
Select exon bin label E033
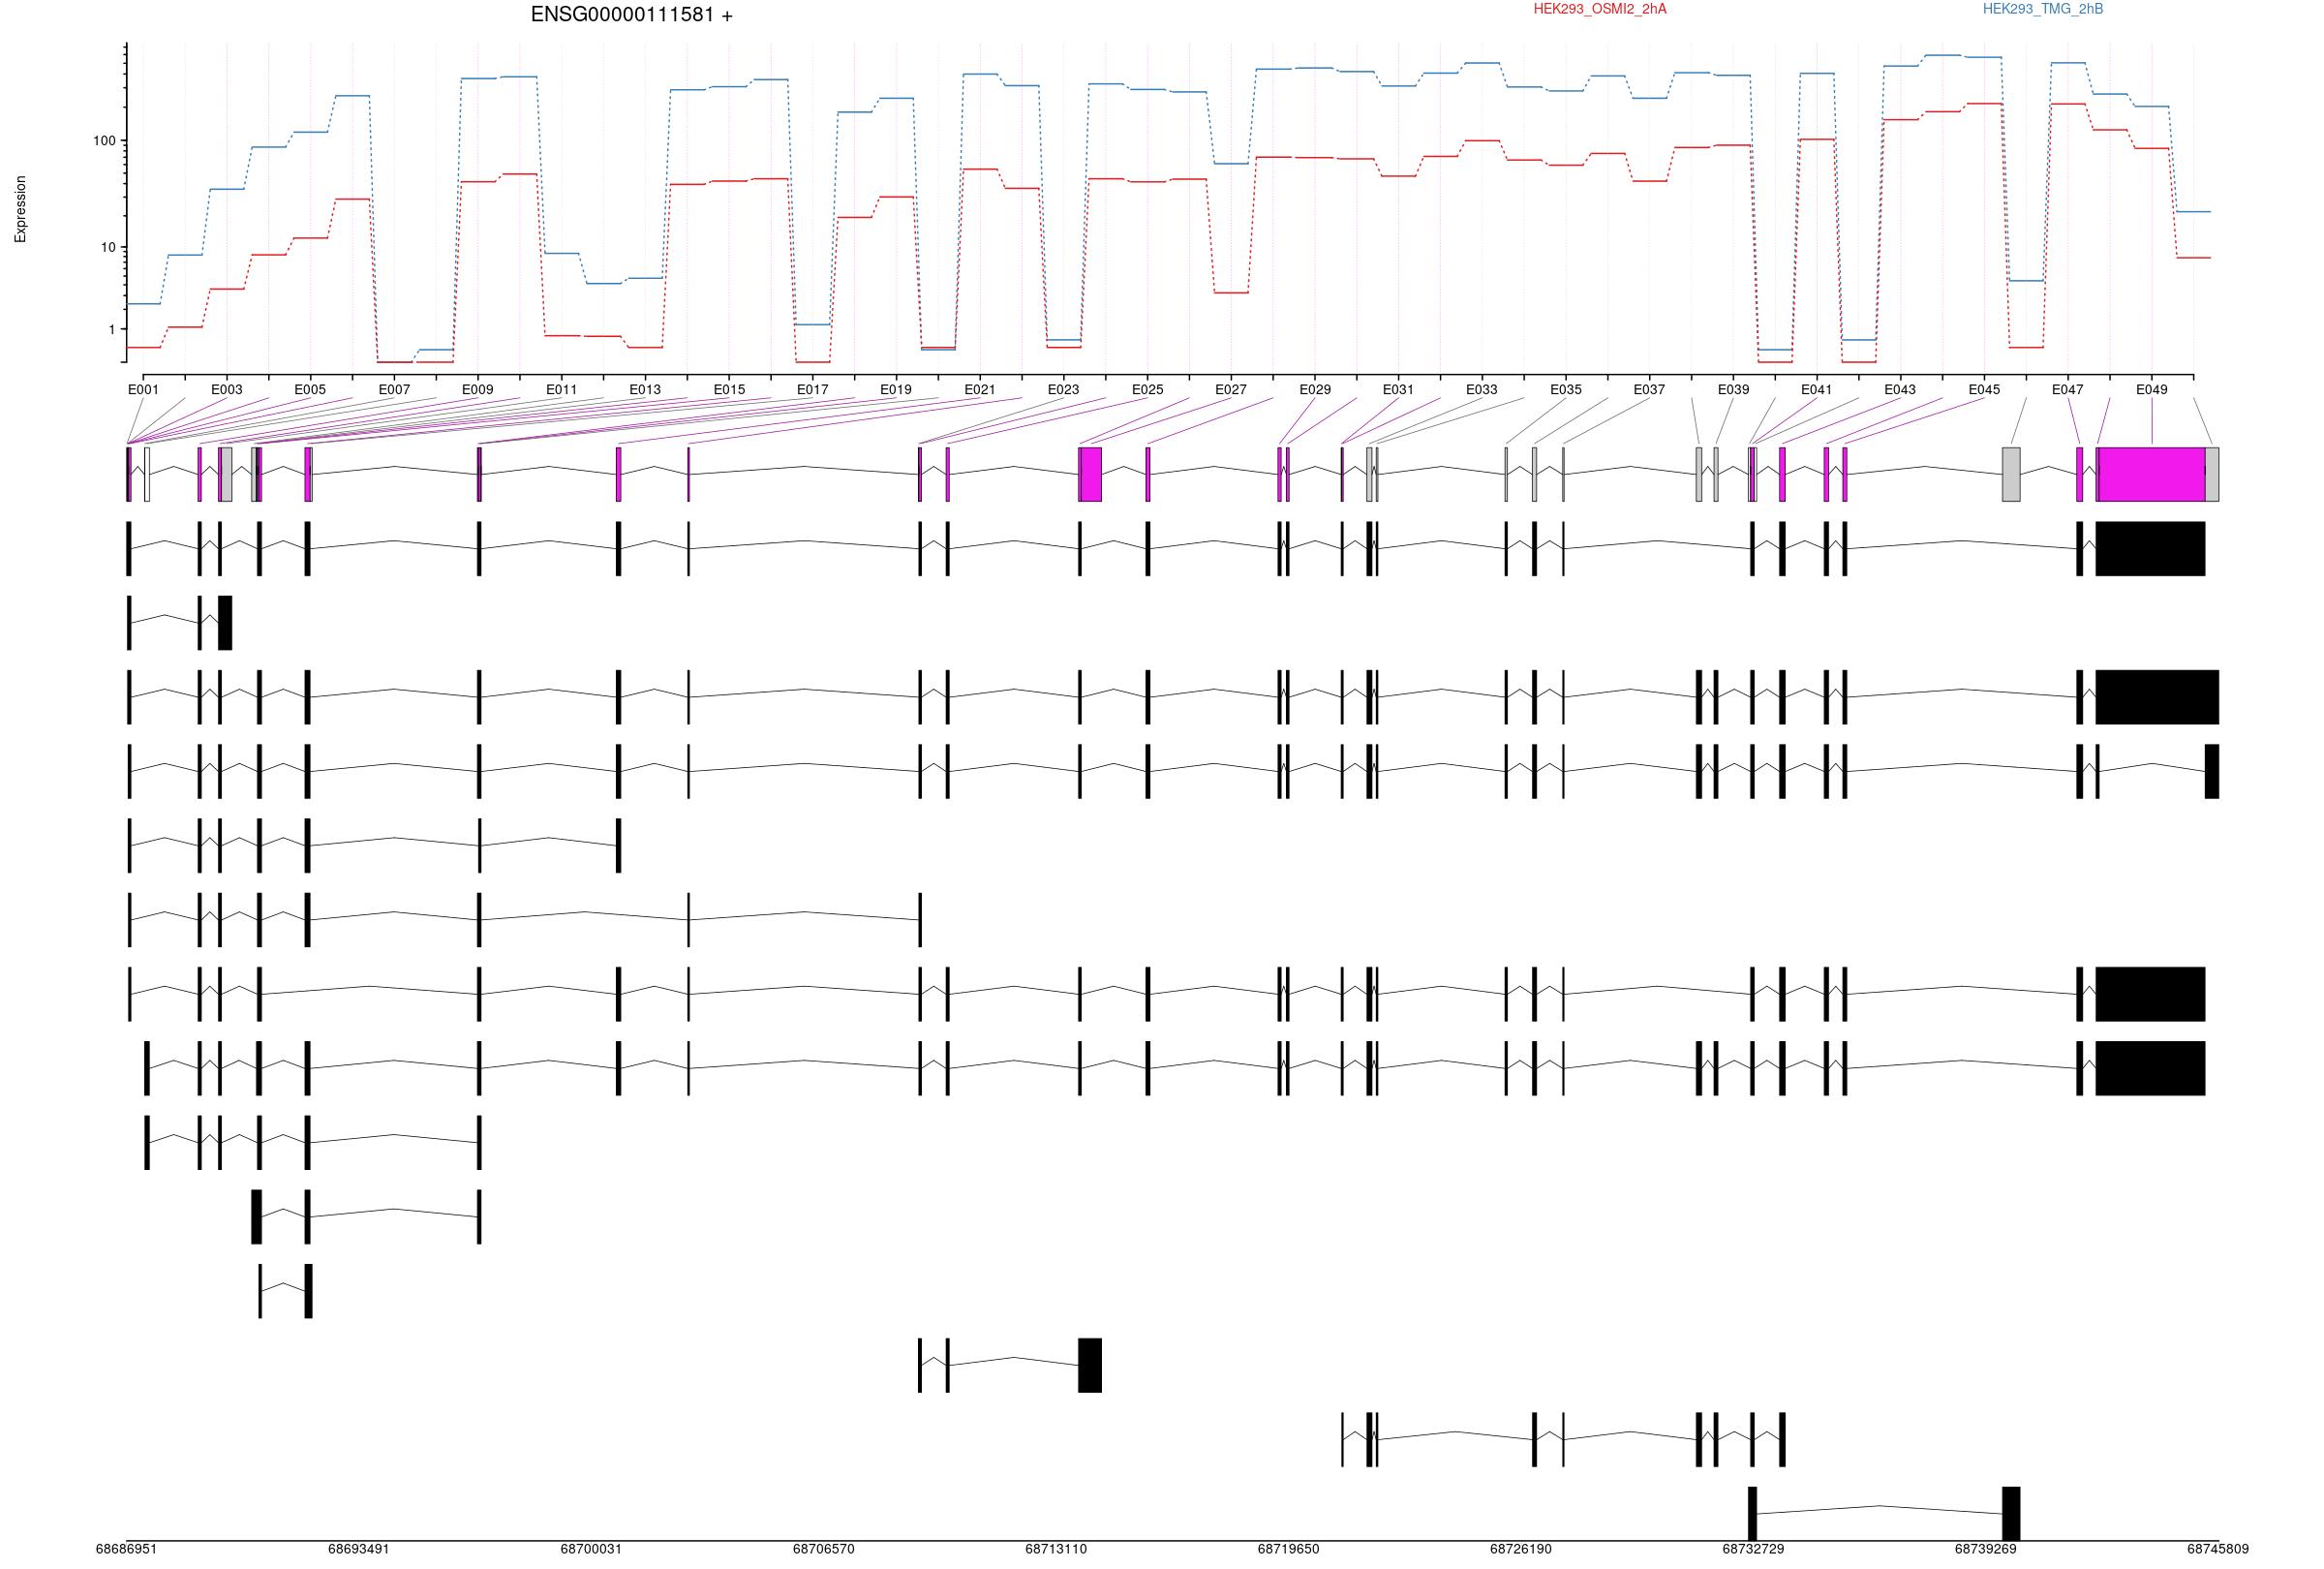click(x=1482, y=389)
